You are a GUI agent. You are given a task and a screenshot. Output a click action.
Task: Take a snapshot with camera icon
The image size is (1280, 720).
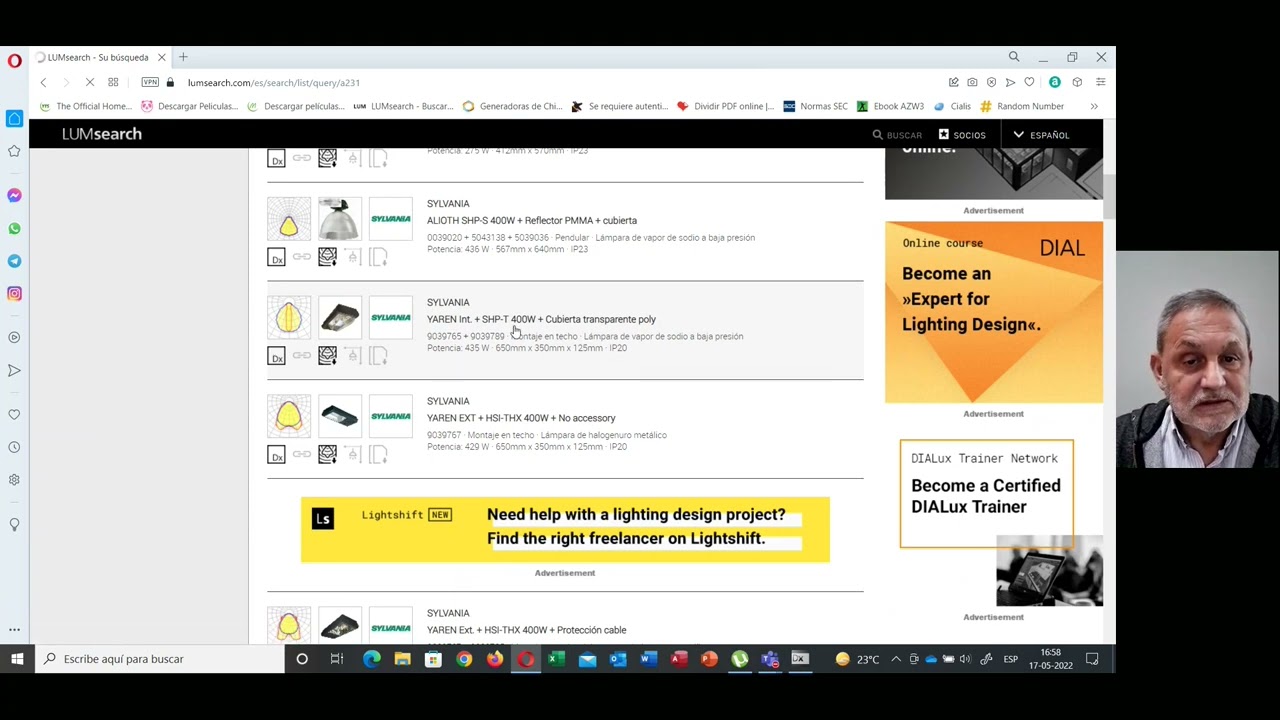(x=972, y=82)
